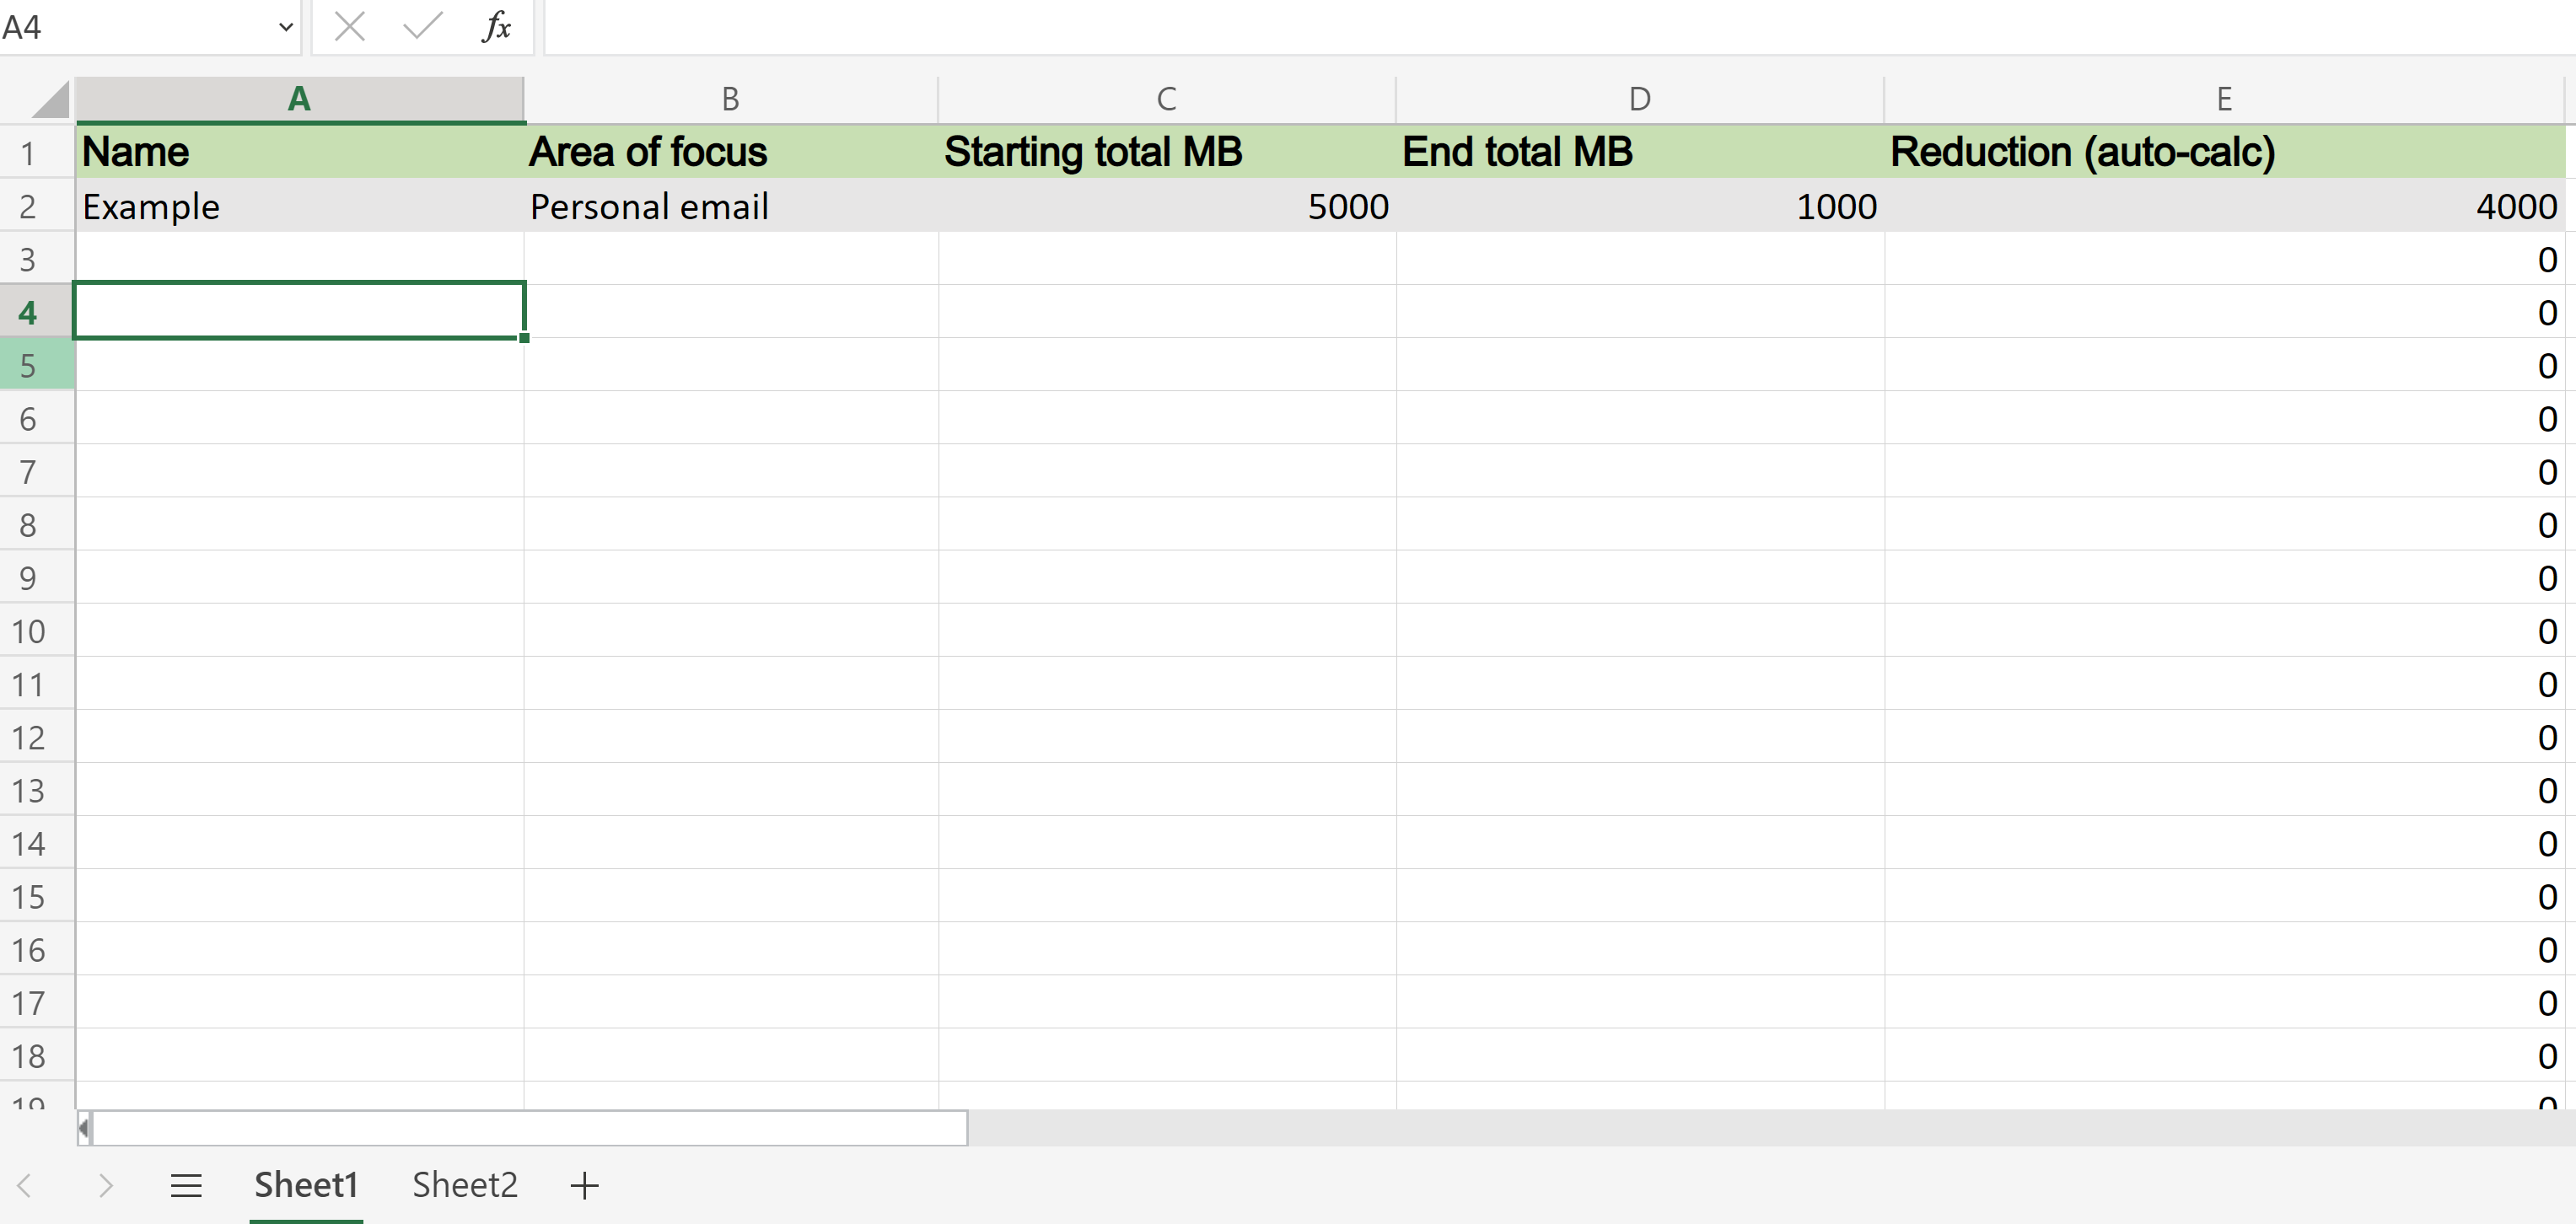Click the previous sheet navigation arrow
This screenshot has width=2576, height=1224.
coord(25,1185)
